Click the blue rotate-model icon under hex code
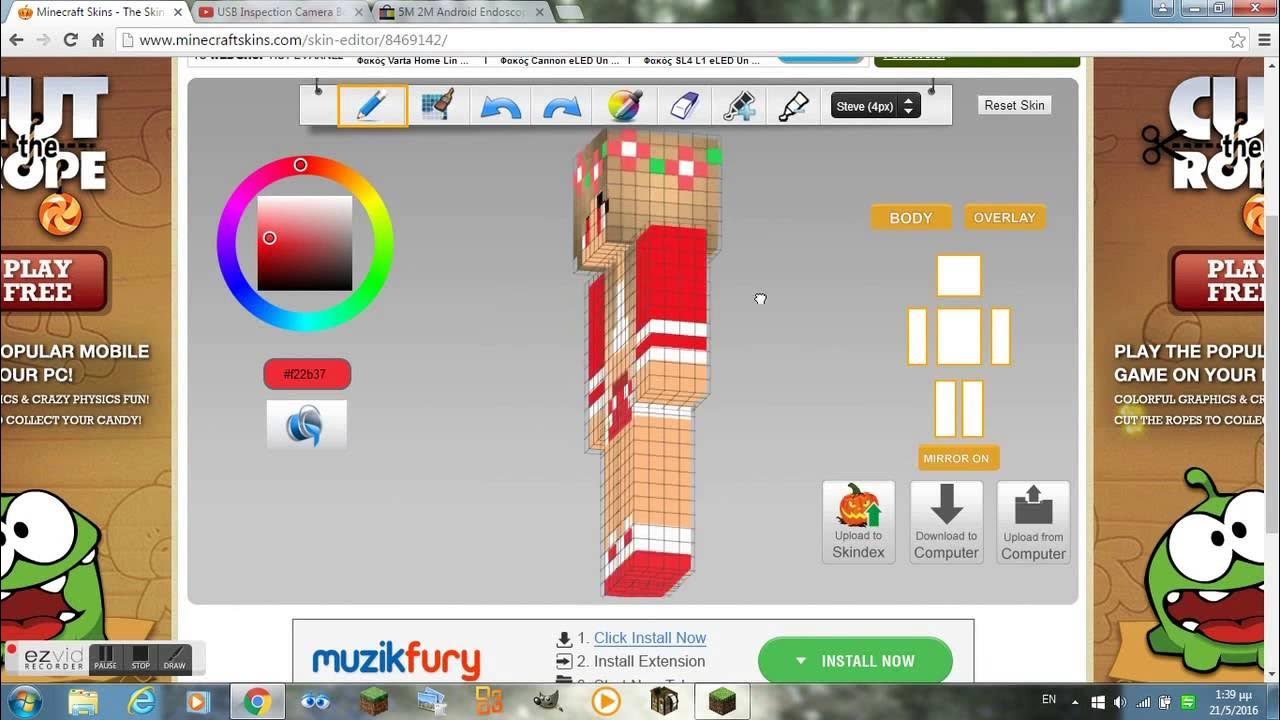 [x=306, y=424]
